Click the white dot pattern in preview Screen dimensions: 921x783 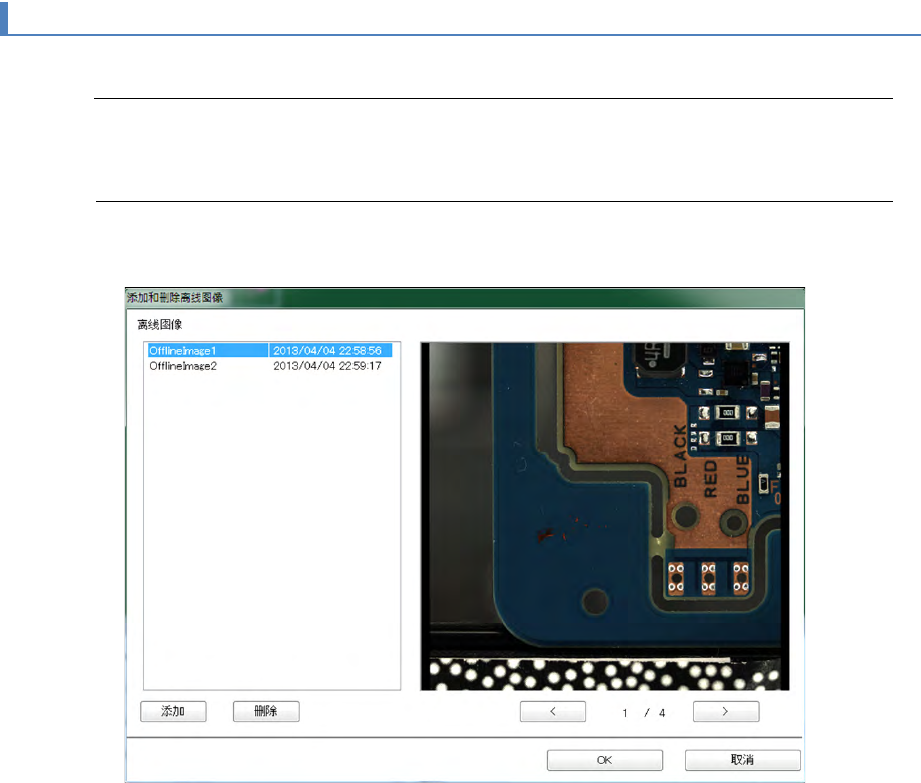pos(600,673)
